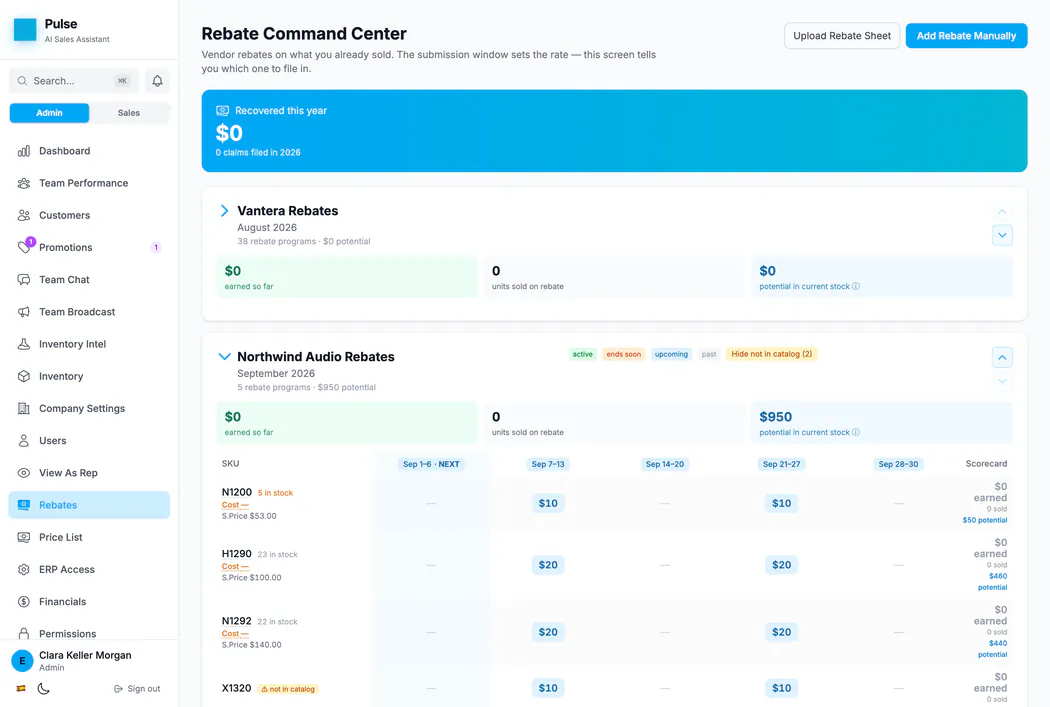Open Inventory Intel page
Image resolution: width=1050 pixels, height=707 pixels.
pos(89,344)
